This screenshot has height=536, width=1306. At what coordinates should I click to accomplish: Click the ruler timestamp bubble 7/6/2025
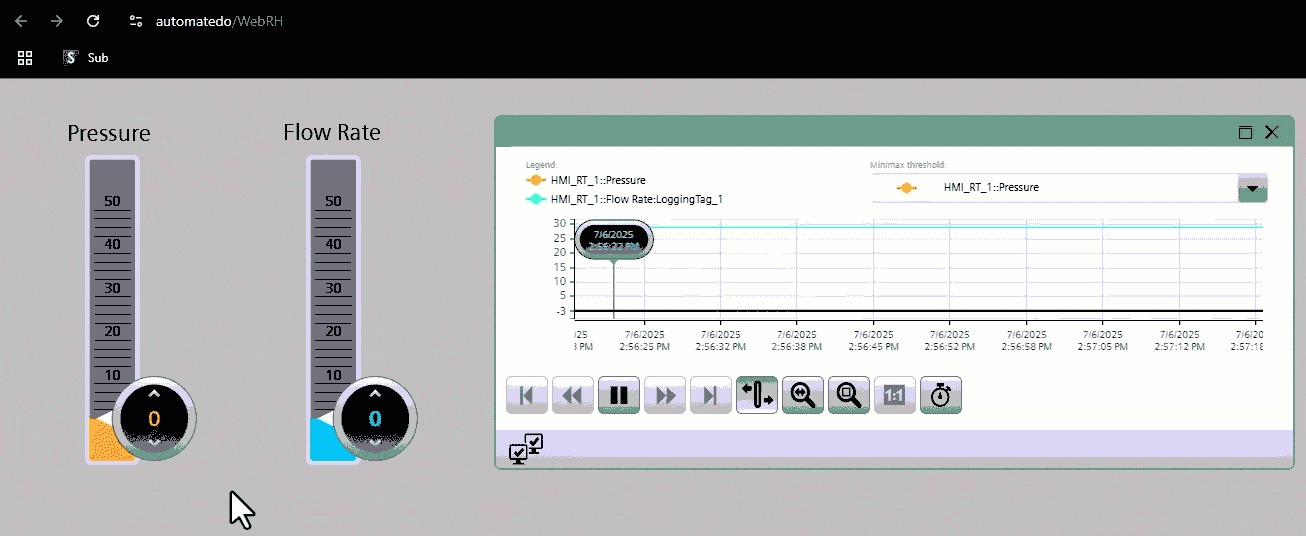[614, 239]
